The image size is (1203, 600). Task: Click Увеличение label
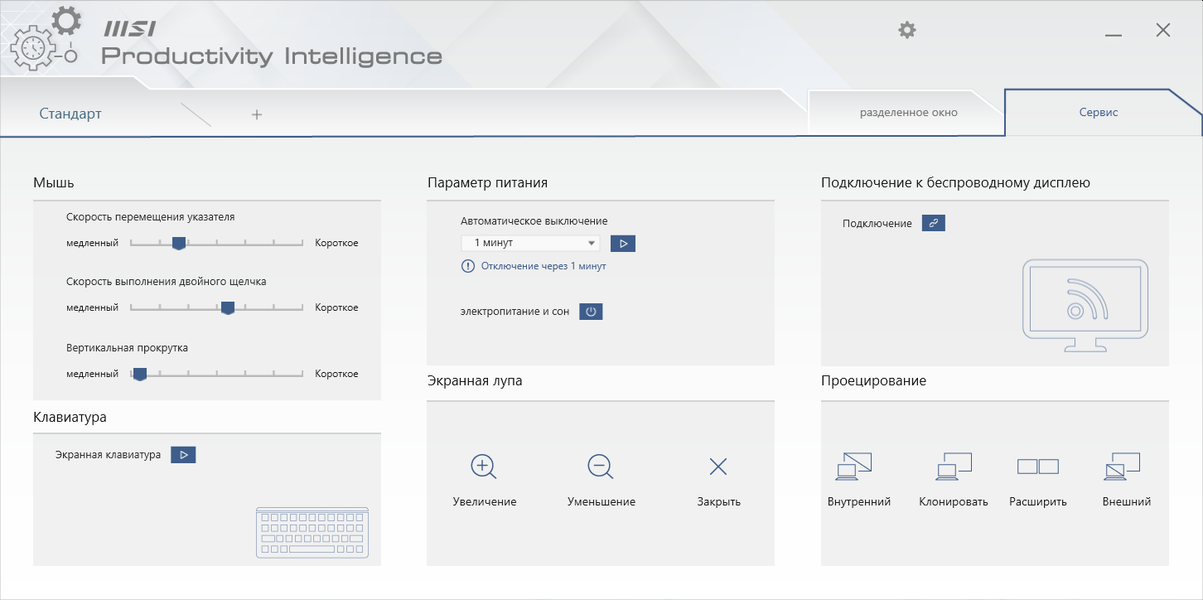(x=484, y=502)
